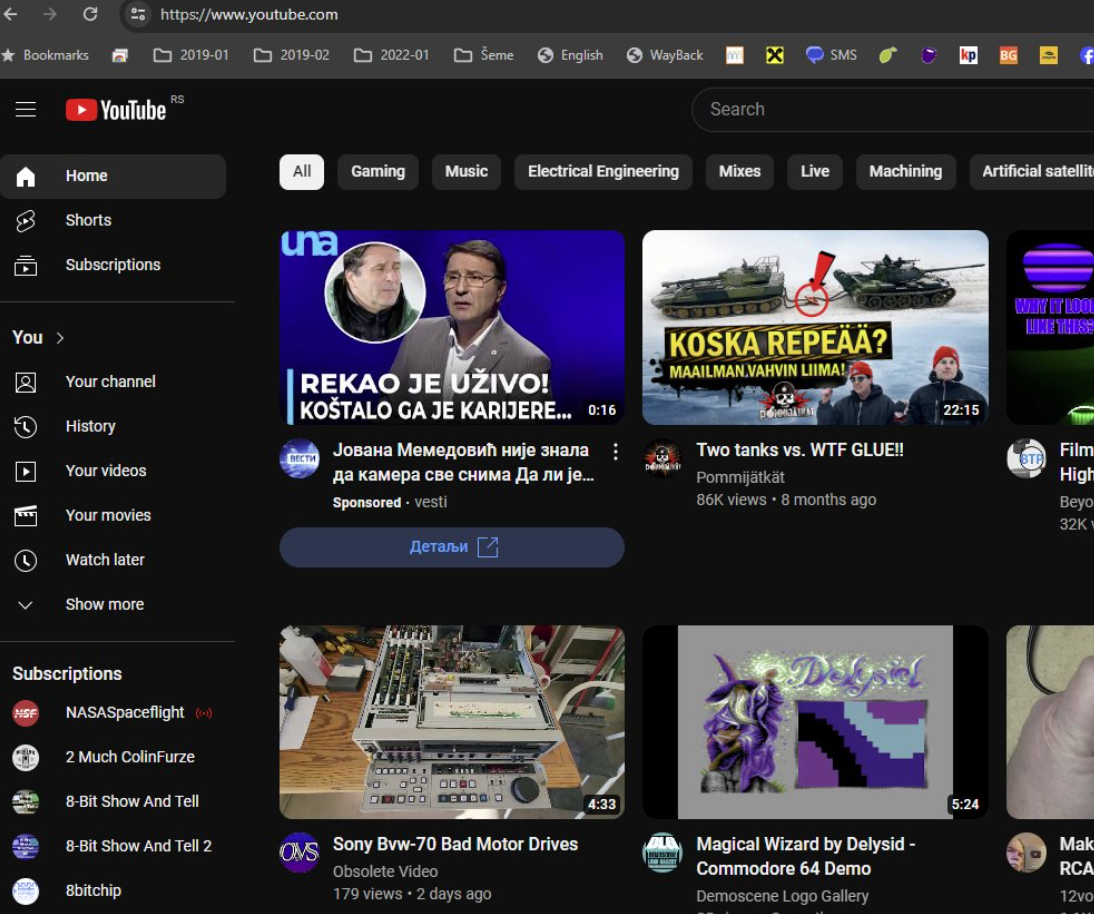Open Magical Wizard by Delysid title
This screenshot has height=914, width=1094.
[x=806, y=856]
